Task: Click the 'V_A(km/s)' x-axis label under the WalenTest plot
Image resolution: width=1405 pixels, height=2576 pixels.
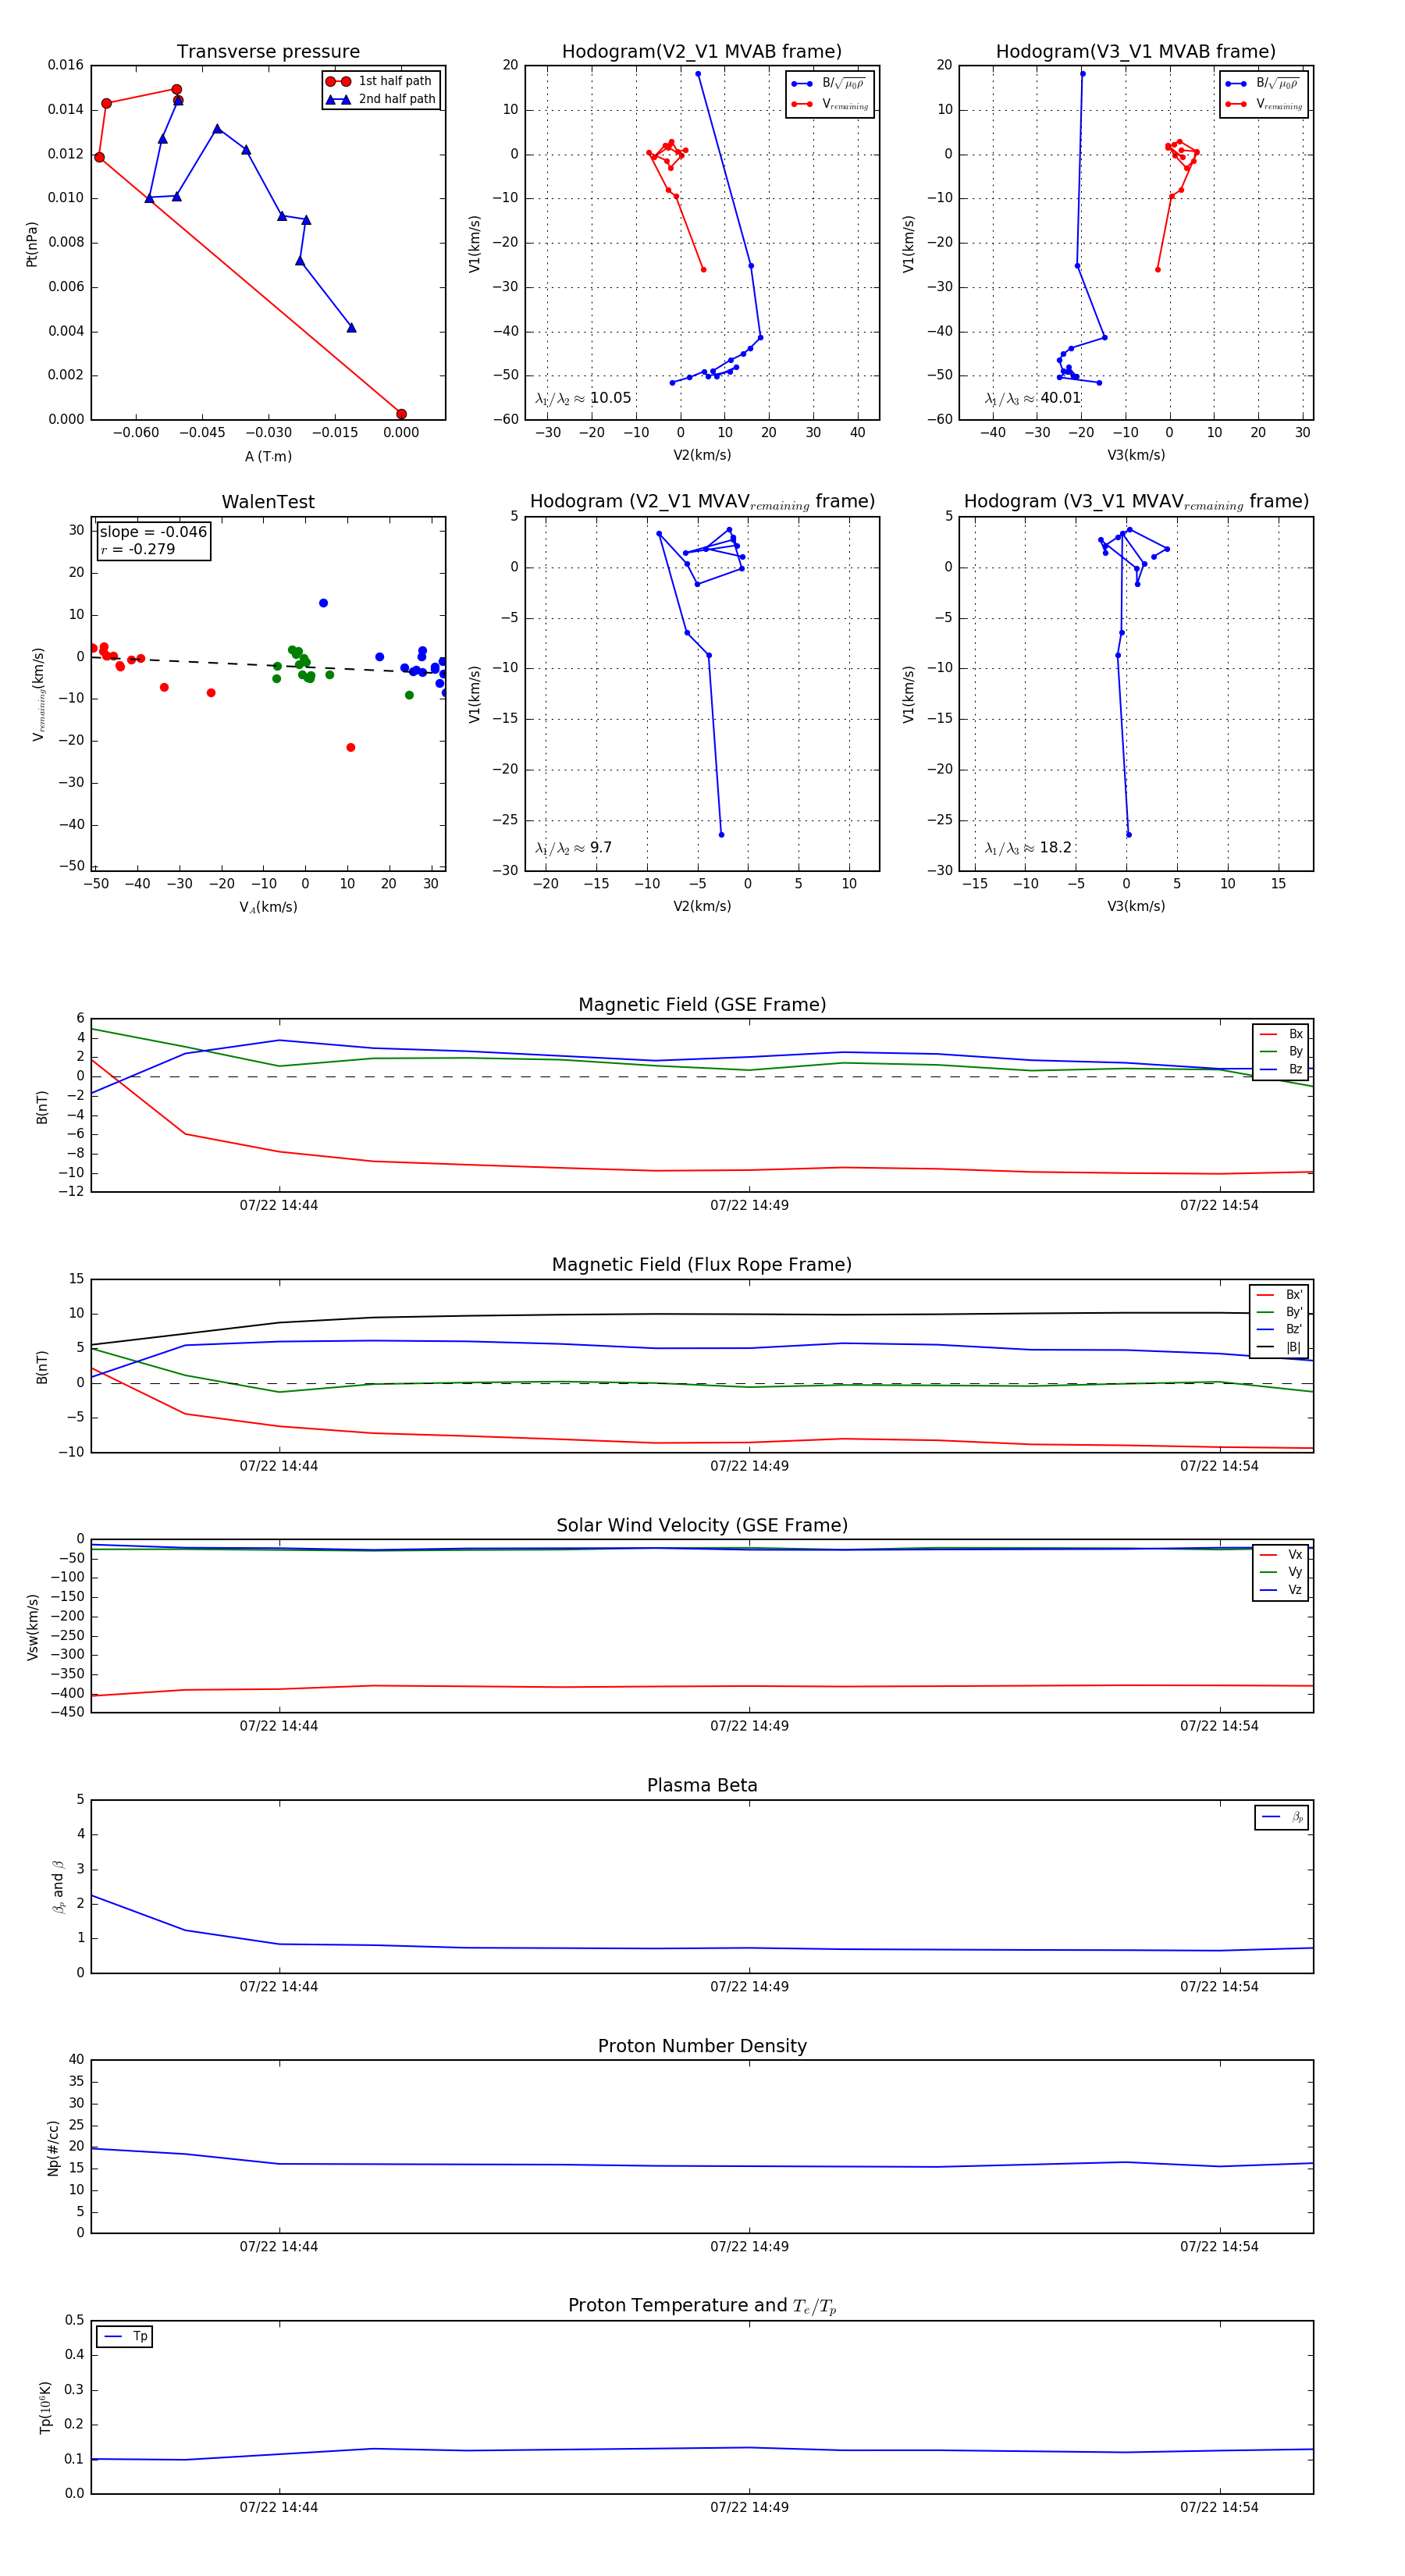Action: [x=268, y=907]
